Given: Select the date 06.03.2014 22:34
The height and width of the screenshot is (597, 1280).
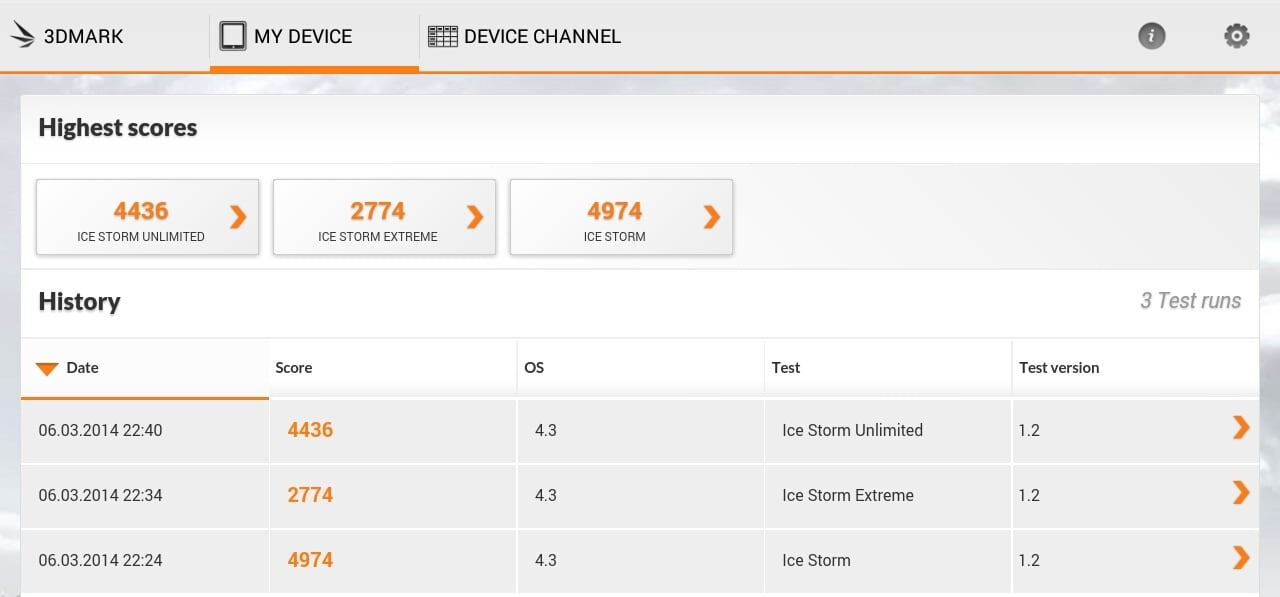Looking at the screenshot, I should coord(100,495).
